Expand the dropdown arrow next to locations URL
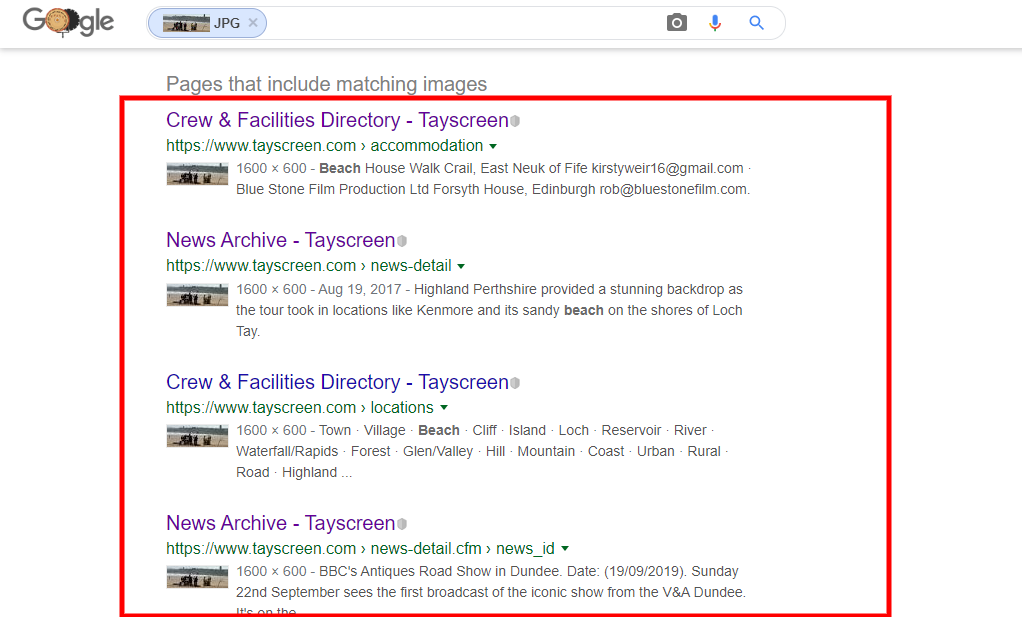Viewport: 1022px width, 617px height. [444, 408]
